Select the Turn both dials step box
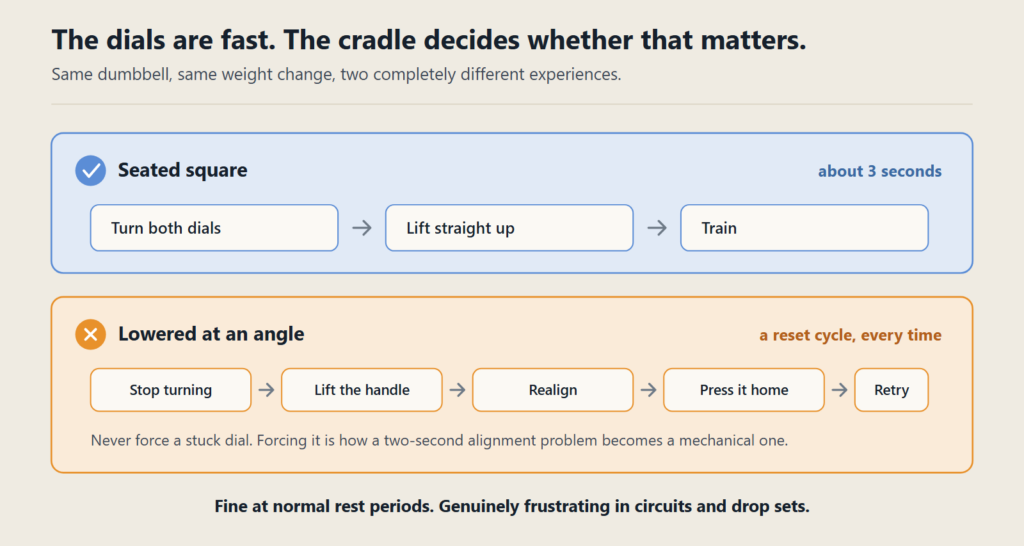 point(214,228)
